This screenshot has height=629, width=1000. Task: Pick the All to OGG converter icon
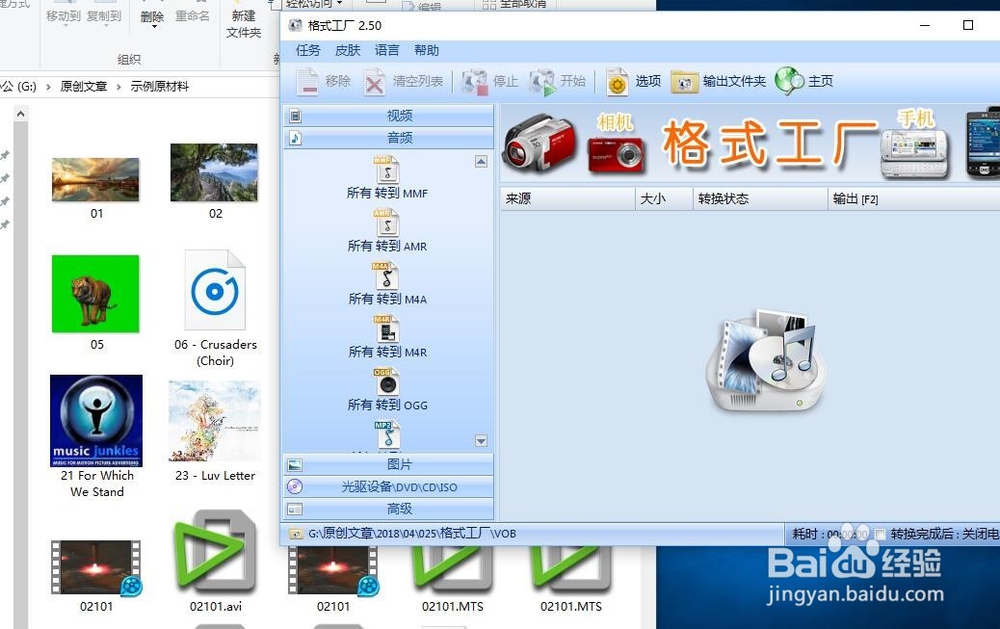386,381
